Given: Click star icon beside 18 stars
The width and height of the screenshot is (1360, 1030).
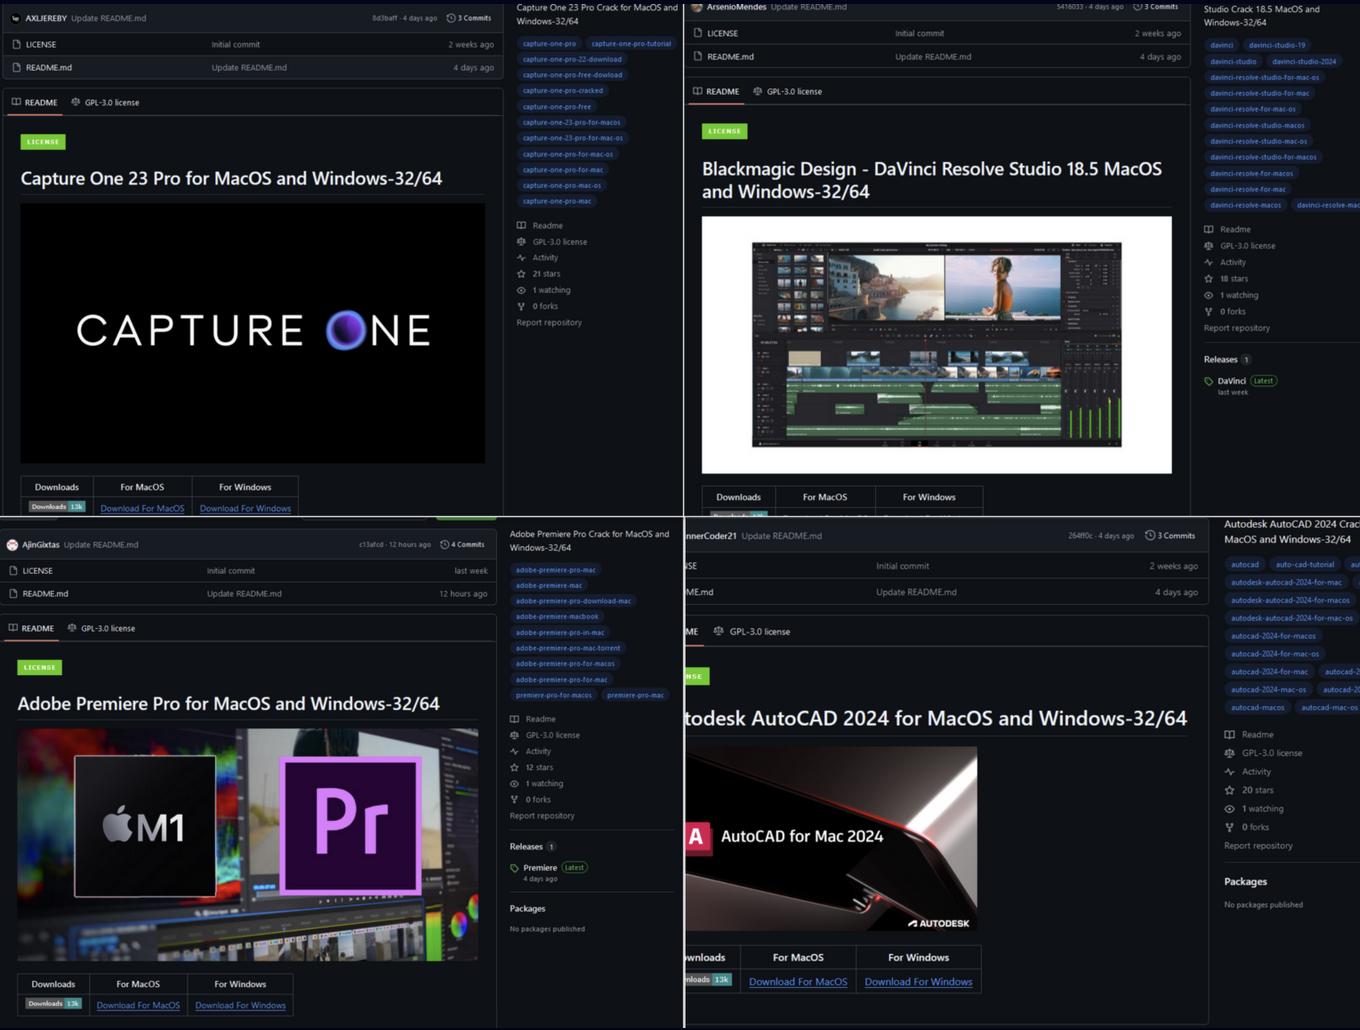Looking at the screenshot, I should pos(1209,279).
